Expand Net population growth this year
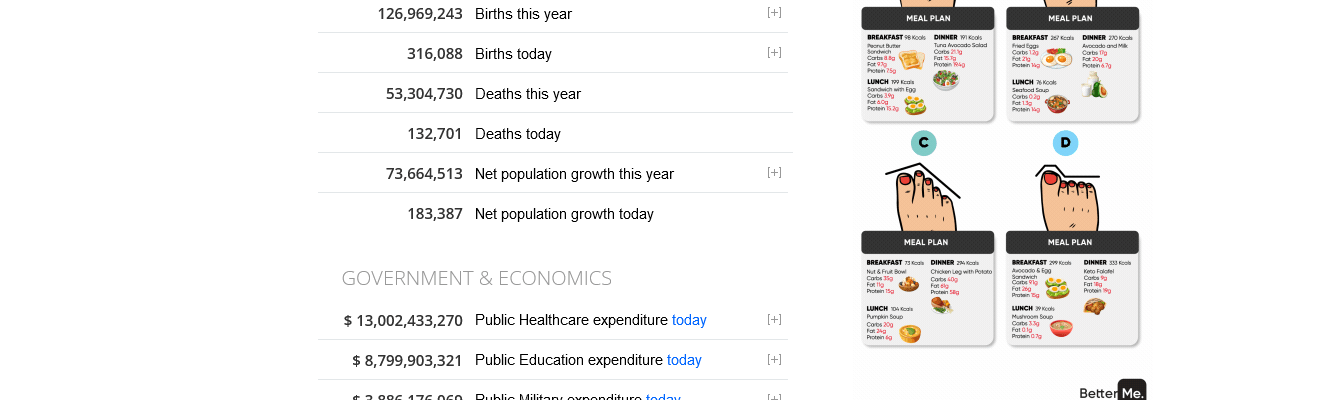Screen dimensions: 1341x400 pos(774,172)
